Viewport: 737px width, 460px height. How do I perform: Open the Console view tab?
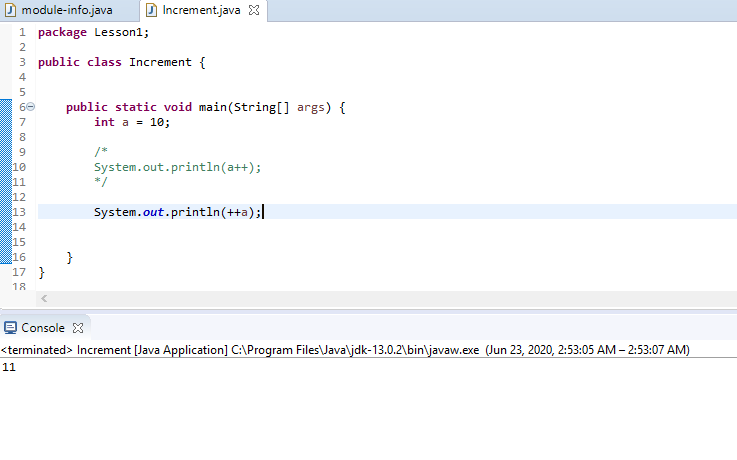click(x=43, y=327)
